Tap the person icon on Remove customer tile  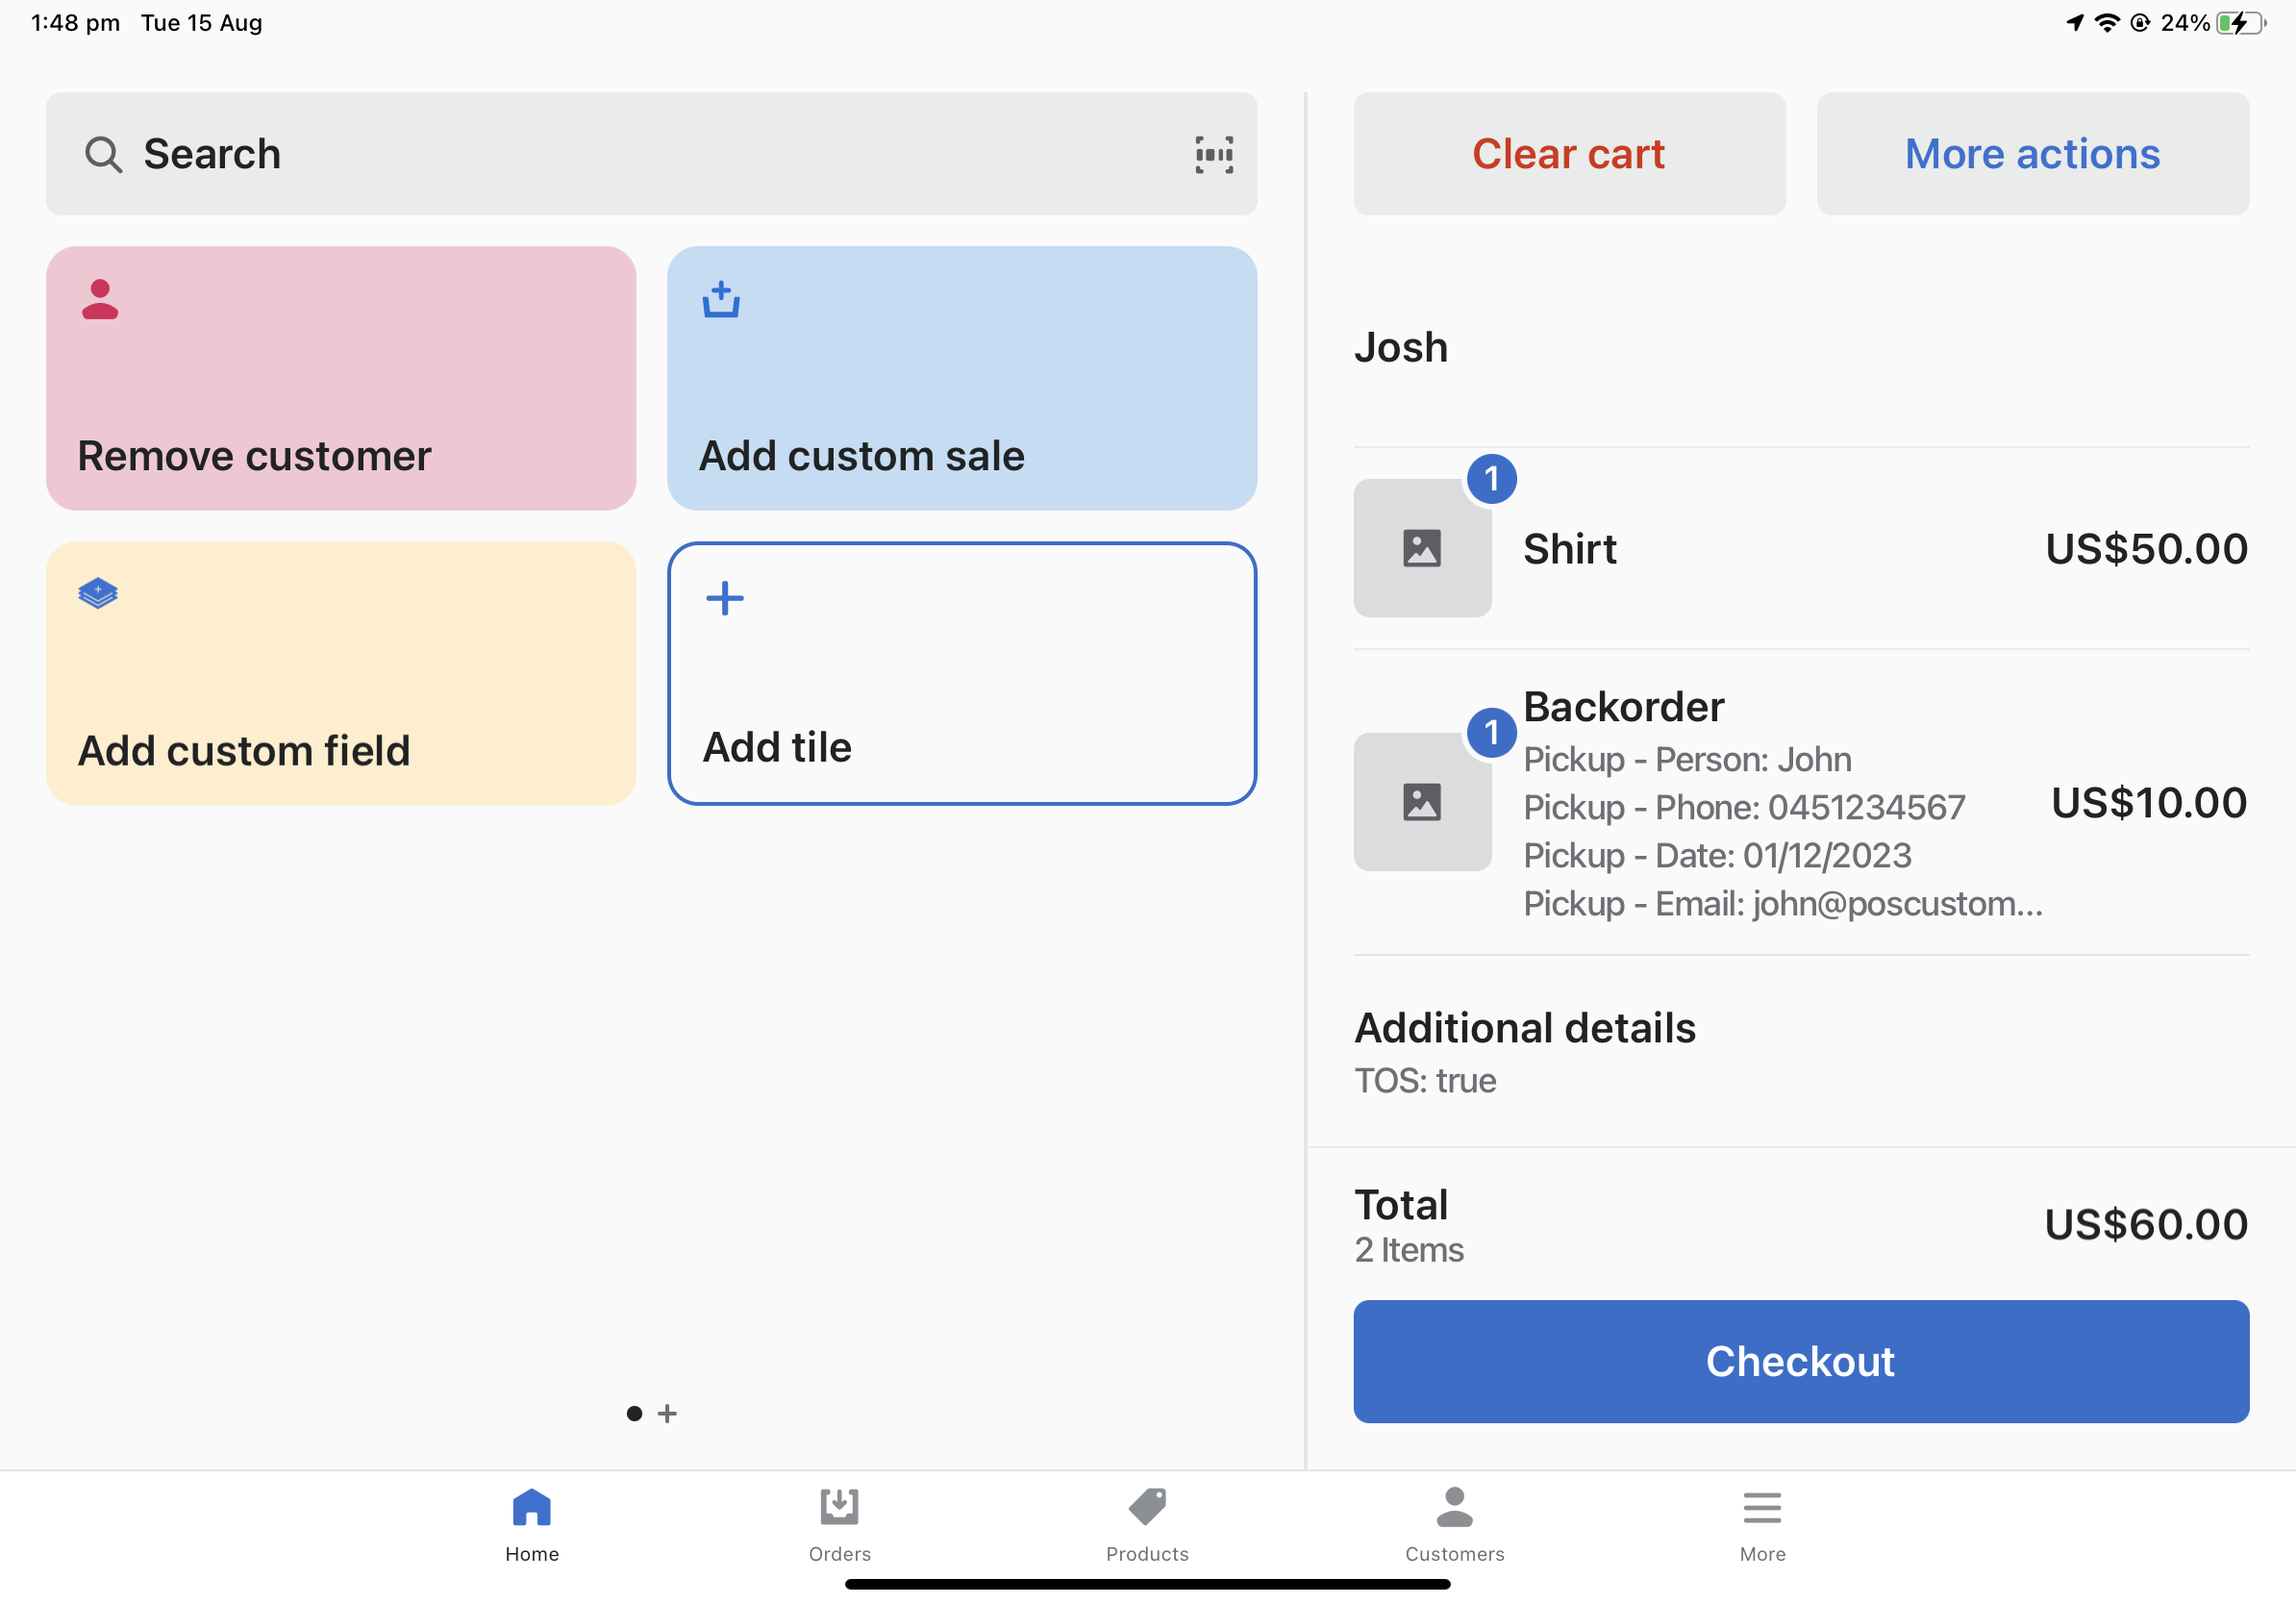(100, 299)
